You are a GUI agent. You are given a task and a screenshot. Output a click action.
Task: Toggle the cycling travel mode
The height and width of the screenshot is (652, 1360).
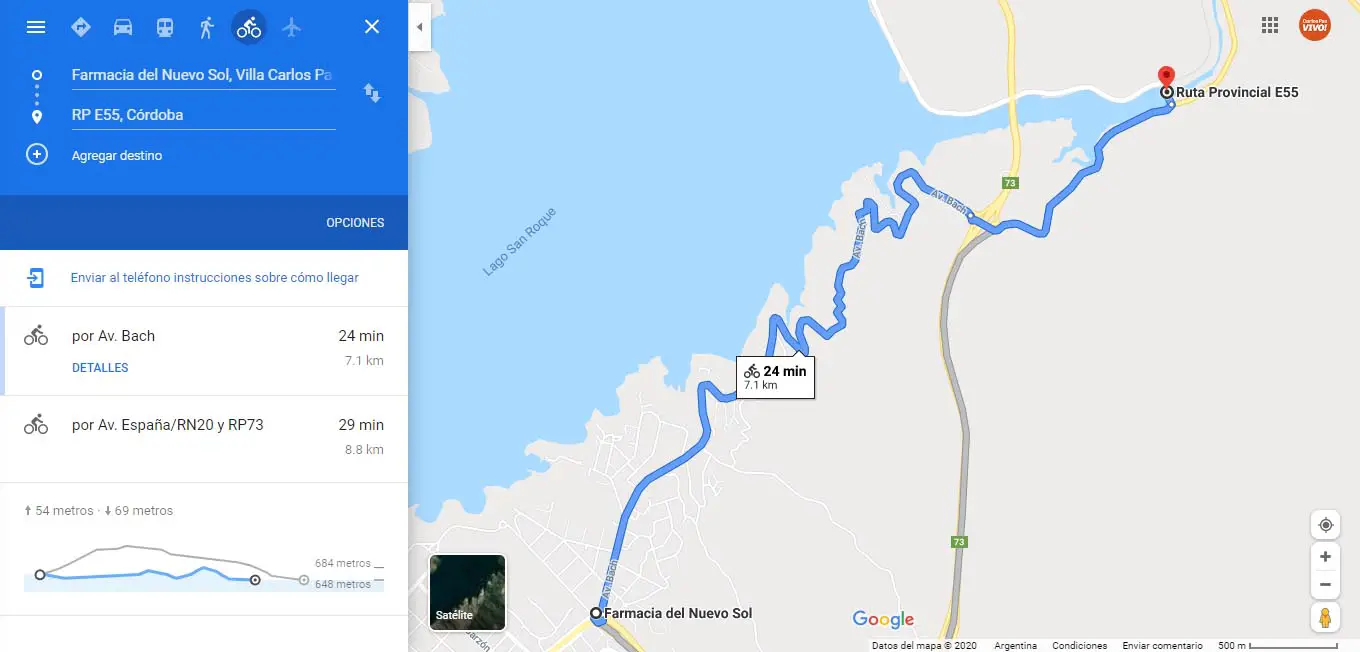click(249, 27)
